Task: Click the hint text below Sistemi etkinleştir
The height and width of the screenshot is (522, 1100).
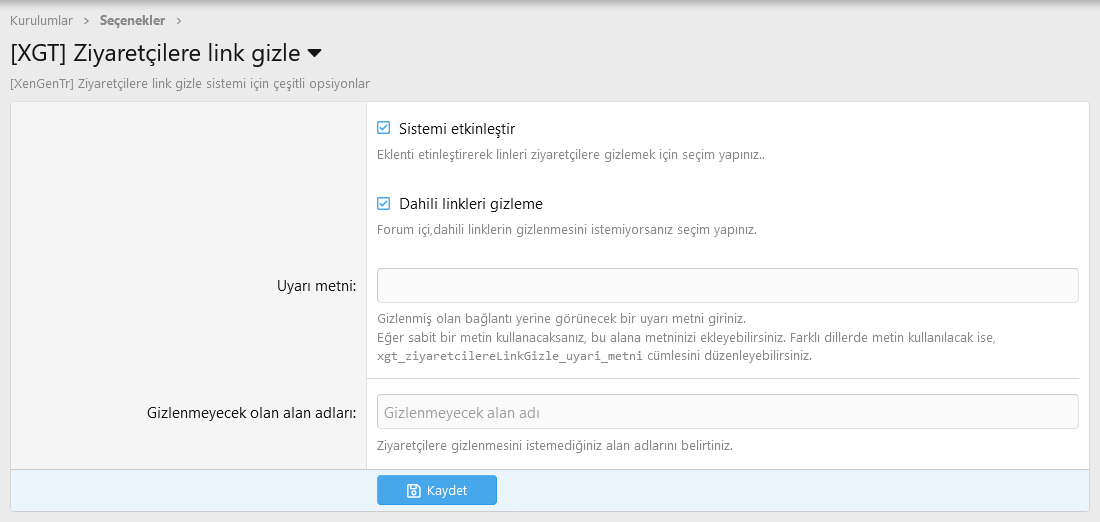Action: (570, 155)
